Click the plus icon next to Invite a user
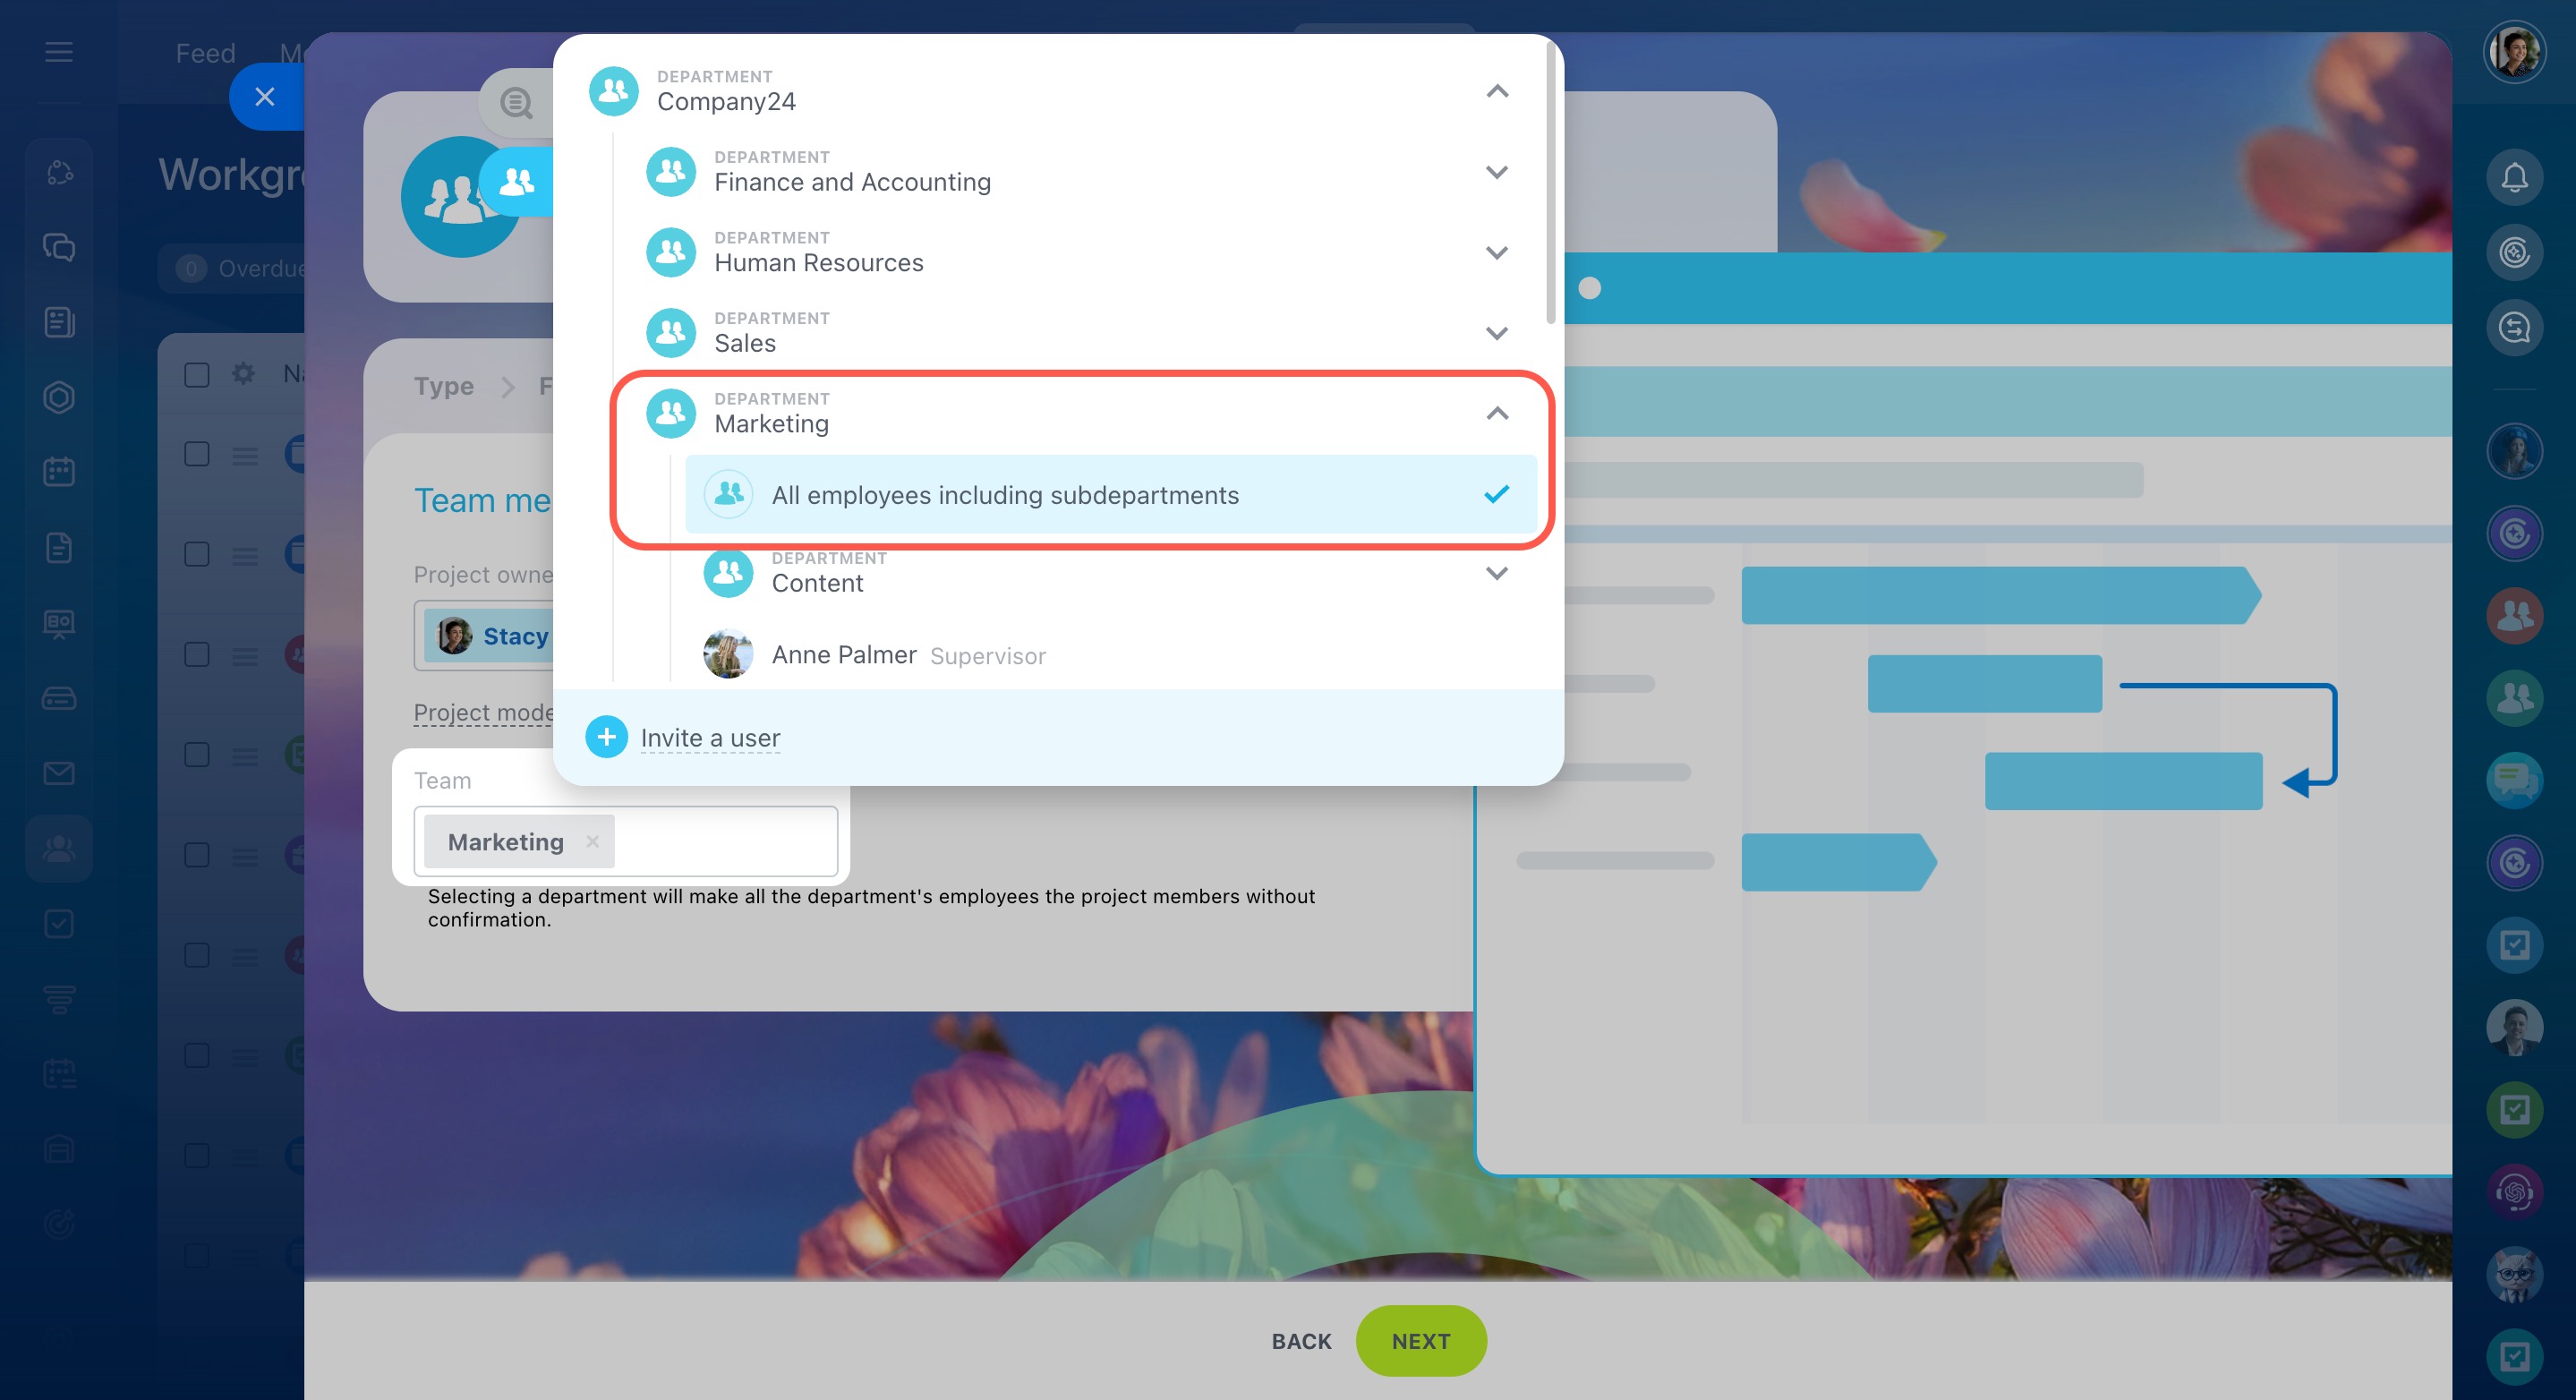 click(x=606, y=737)
